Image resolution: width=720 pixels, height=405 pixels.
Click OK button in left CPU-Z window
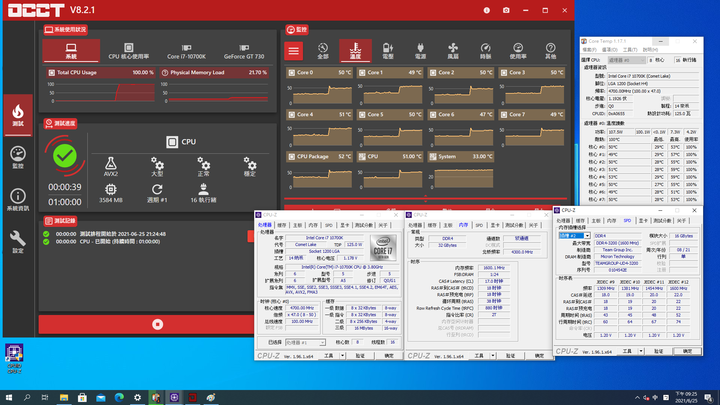pyautogui.click(x=388, y=356)
